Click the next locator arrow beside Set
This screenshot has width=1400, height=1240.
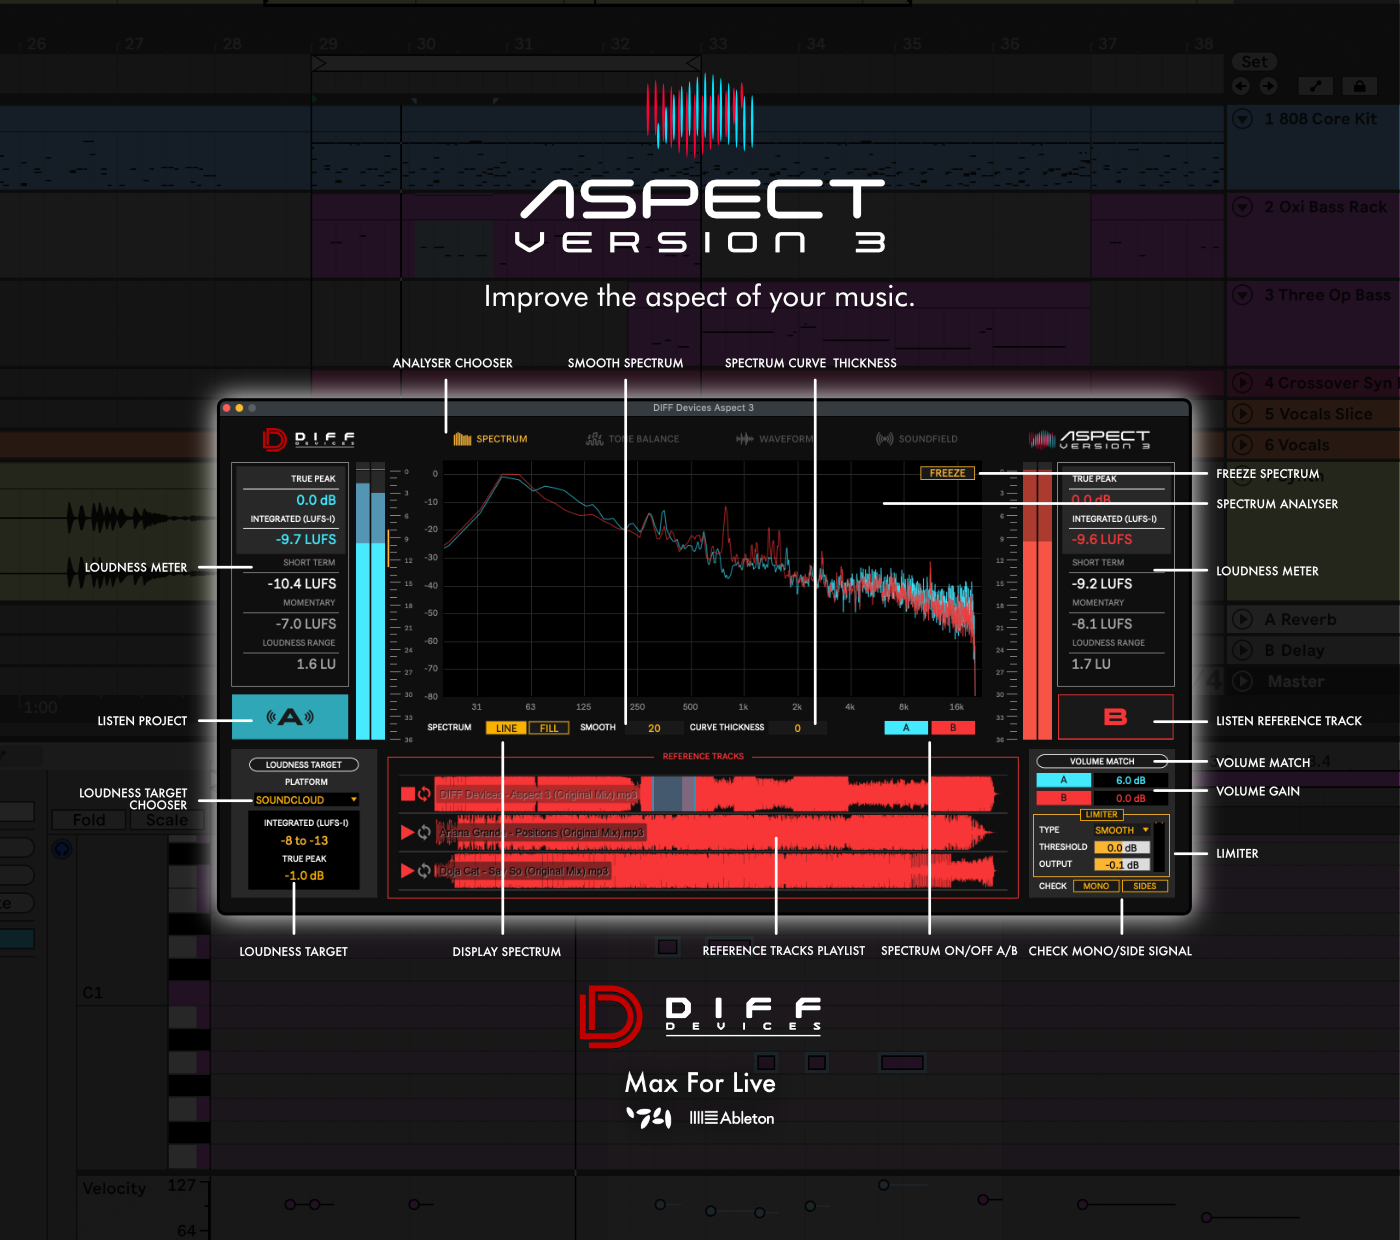1268,86
